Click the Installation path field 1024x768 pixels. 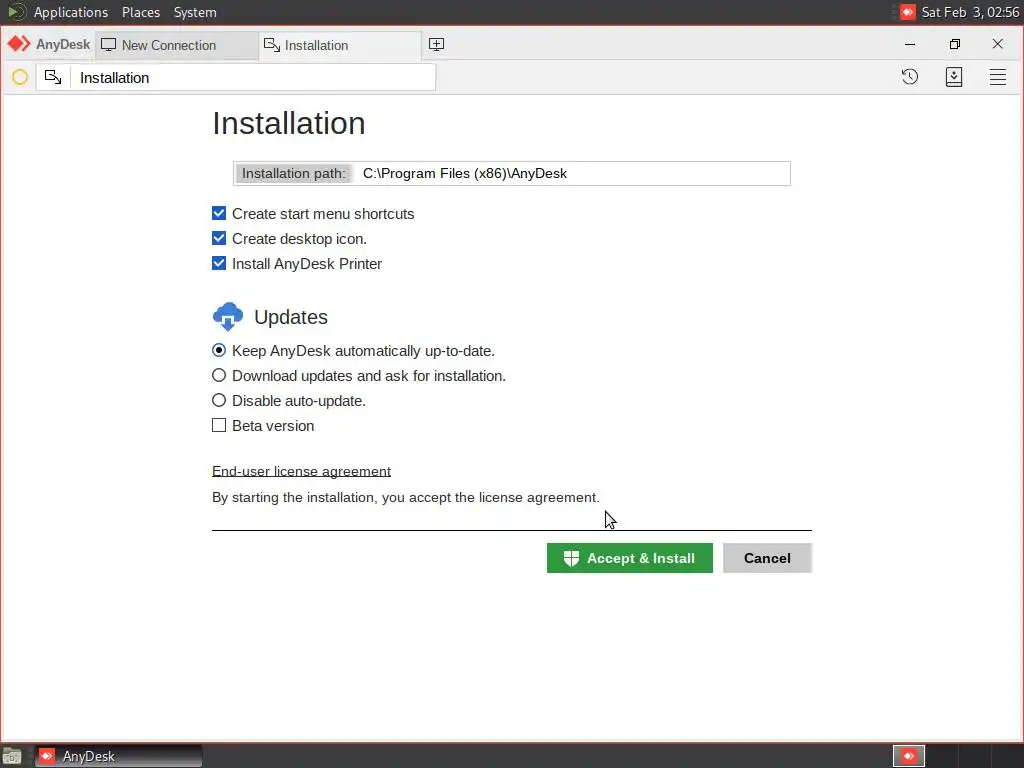511,174
